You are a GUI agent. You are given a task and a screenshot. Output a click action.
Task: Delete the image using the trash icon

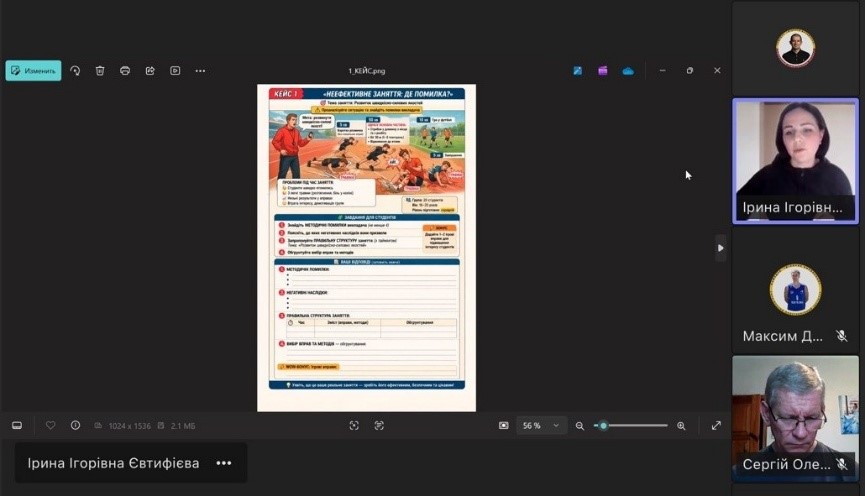(x=100, y=71)
